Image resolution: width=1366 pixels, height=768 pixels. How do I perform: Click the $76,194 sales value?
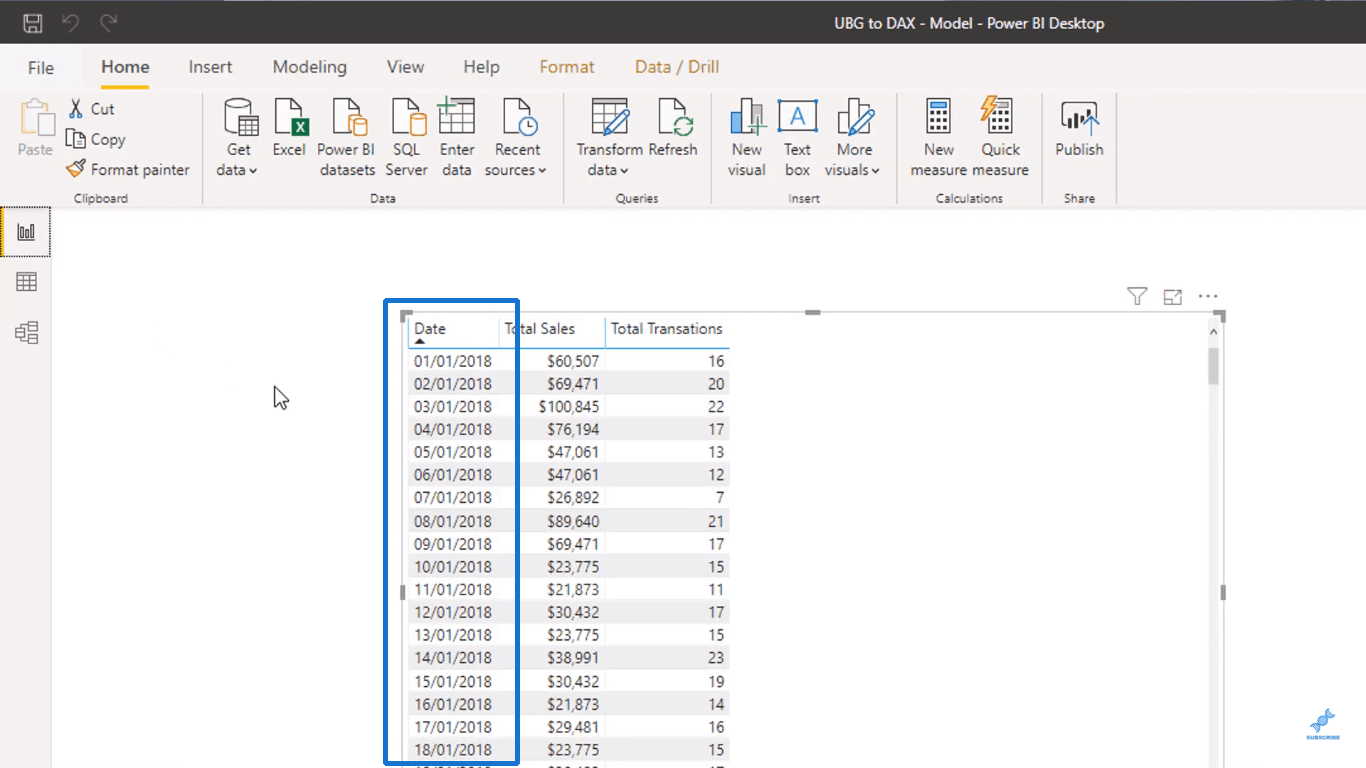point(573,429)
